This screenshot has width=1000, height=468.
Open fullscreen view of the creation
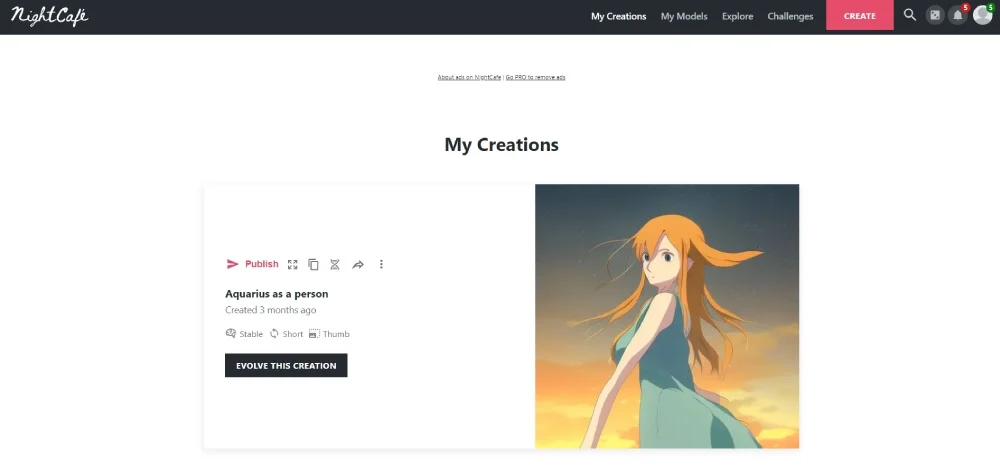[293, 264]
